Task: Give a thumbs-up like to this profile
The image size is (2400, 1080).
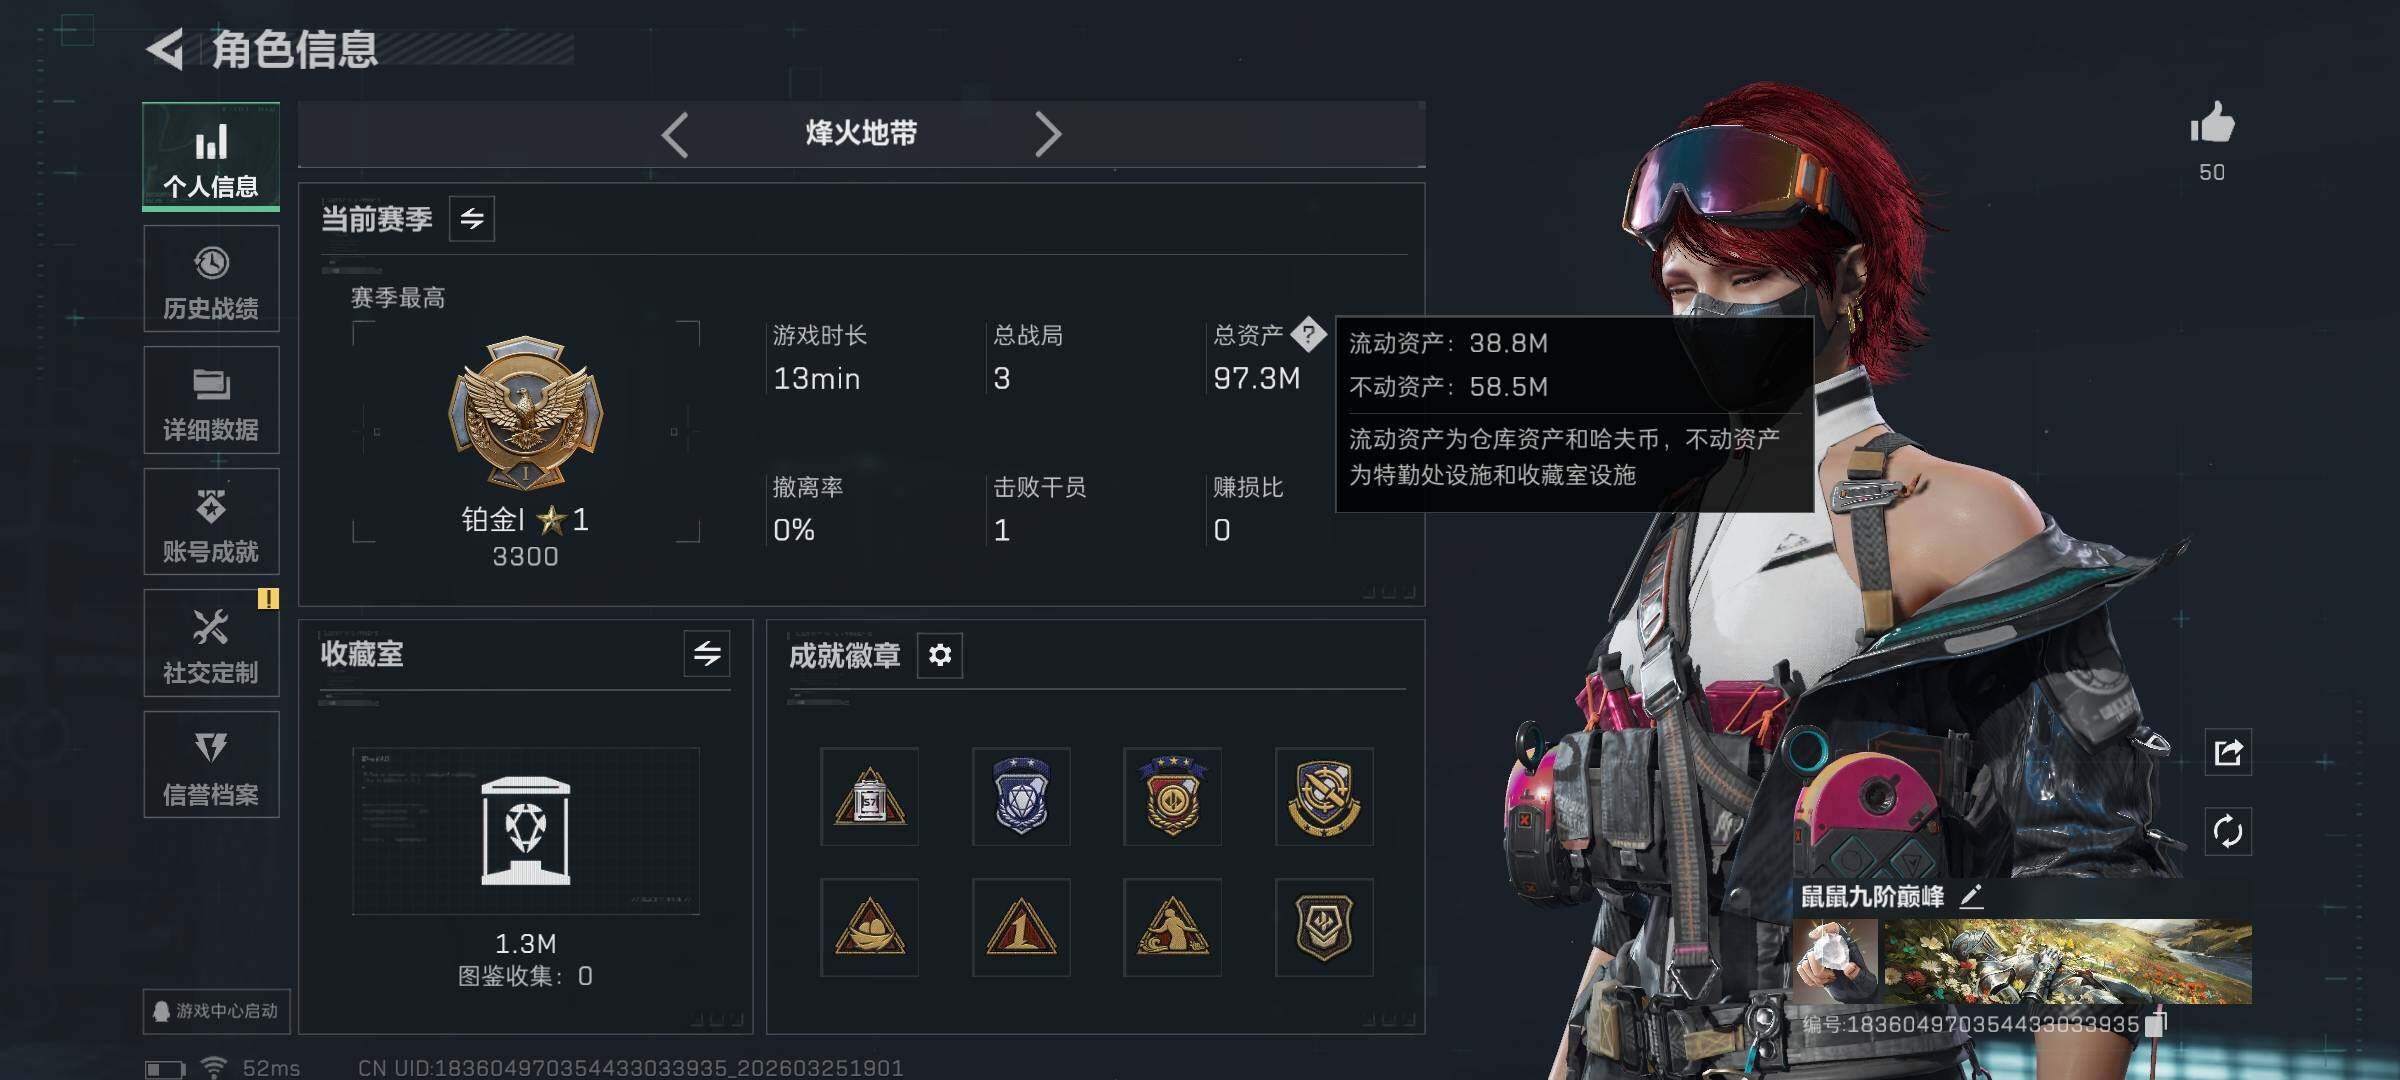Action: 2212,124
